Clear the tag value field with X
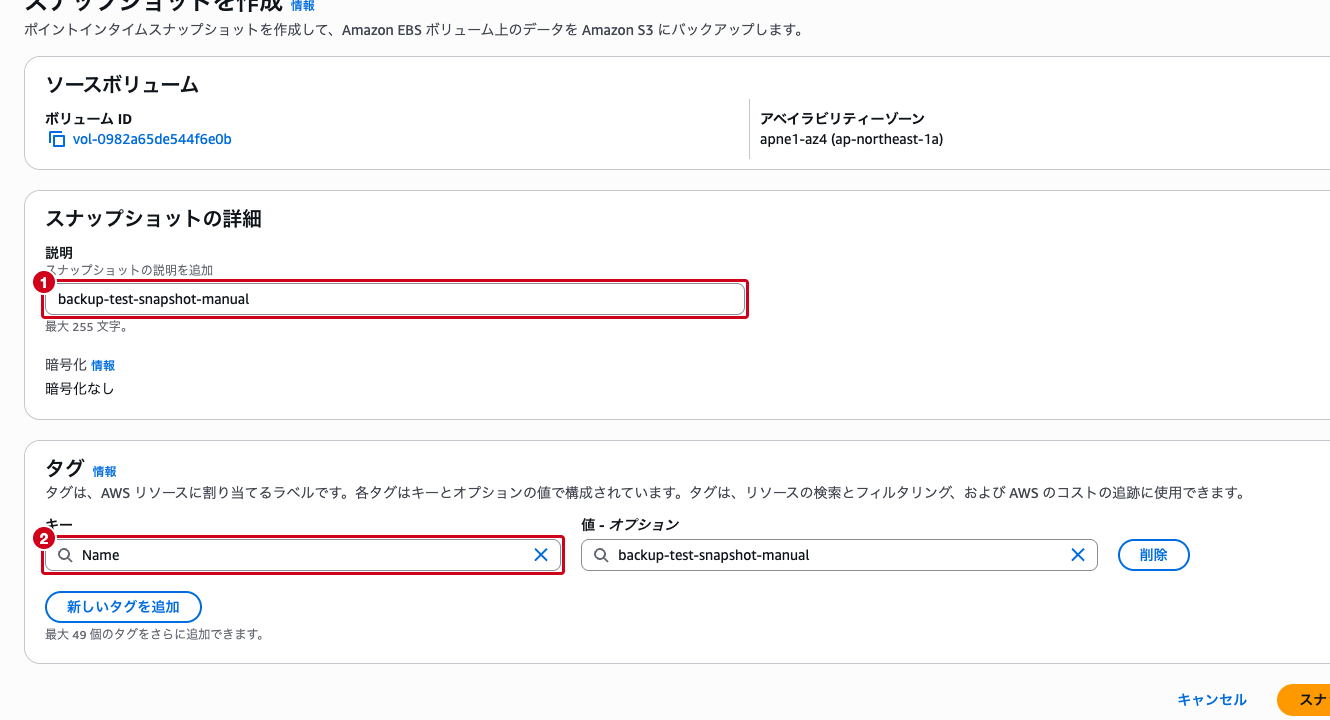The image size is (1330, 720). pyautogui.click(x=1078, y=555)
